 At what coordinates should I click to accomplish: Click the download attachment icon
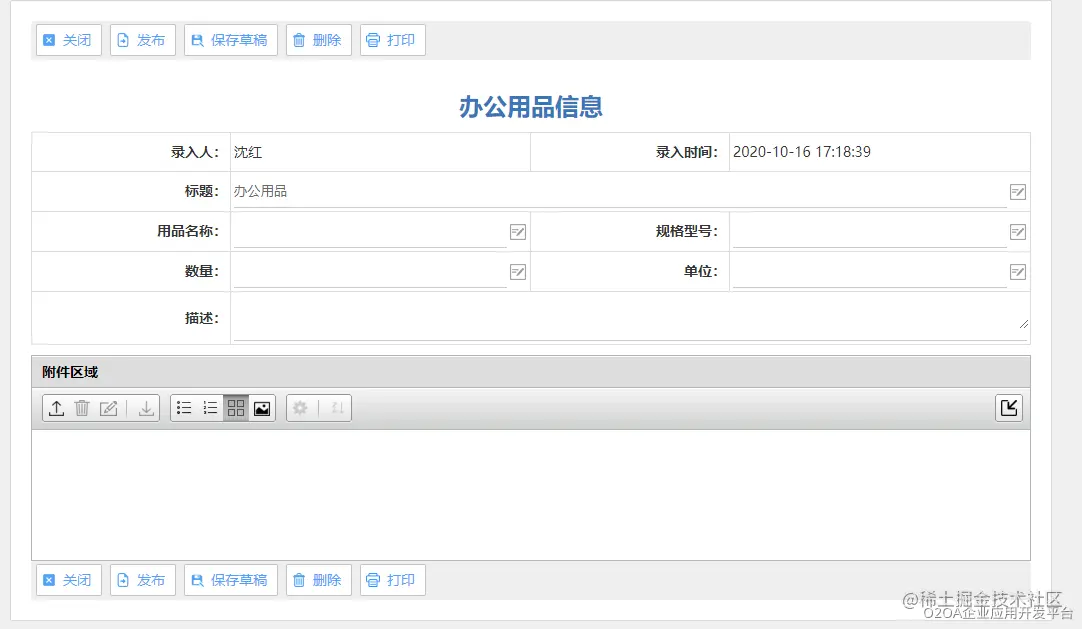point(146,408)
